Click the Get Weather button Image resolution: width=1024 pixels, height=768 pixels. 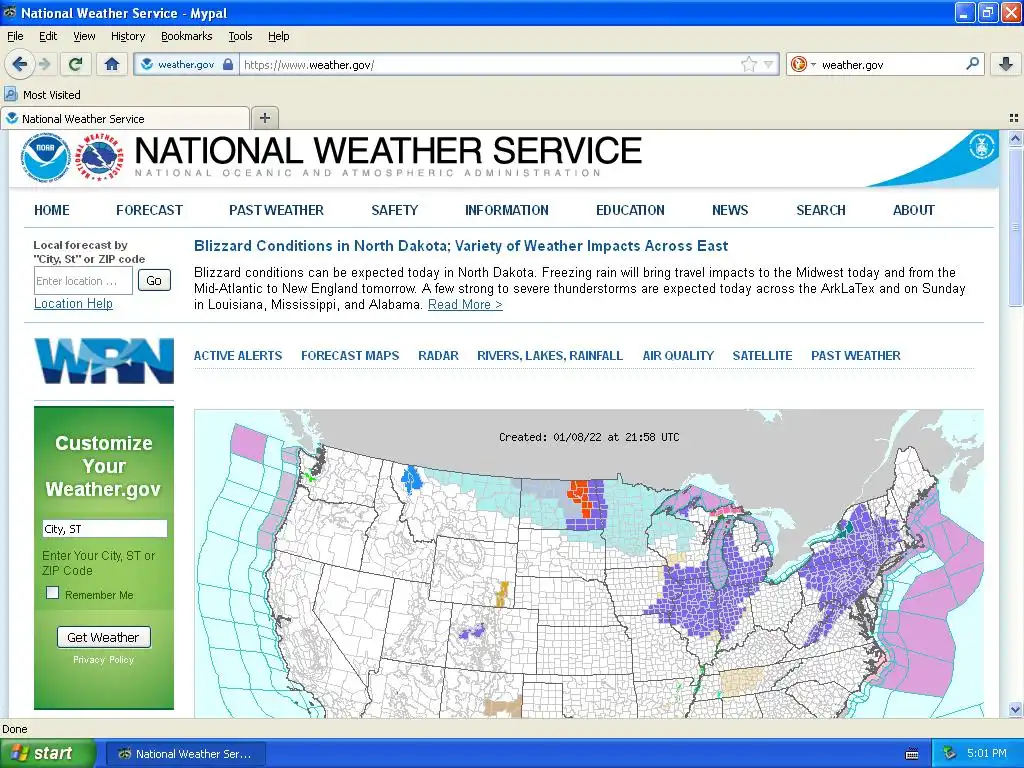(x=104, y=637)
